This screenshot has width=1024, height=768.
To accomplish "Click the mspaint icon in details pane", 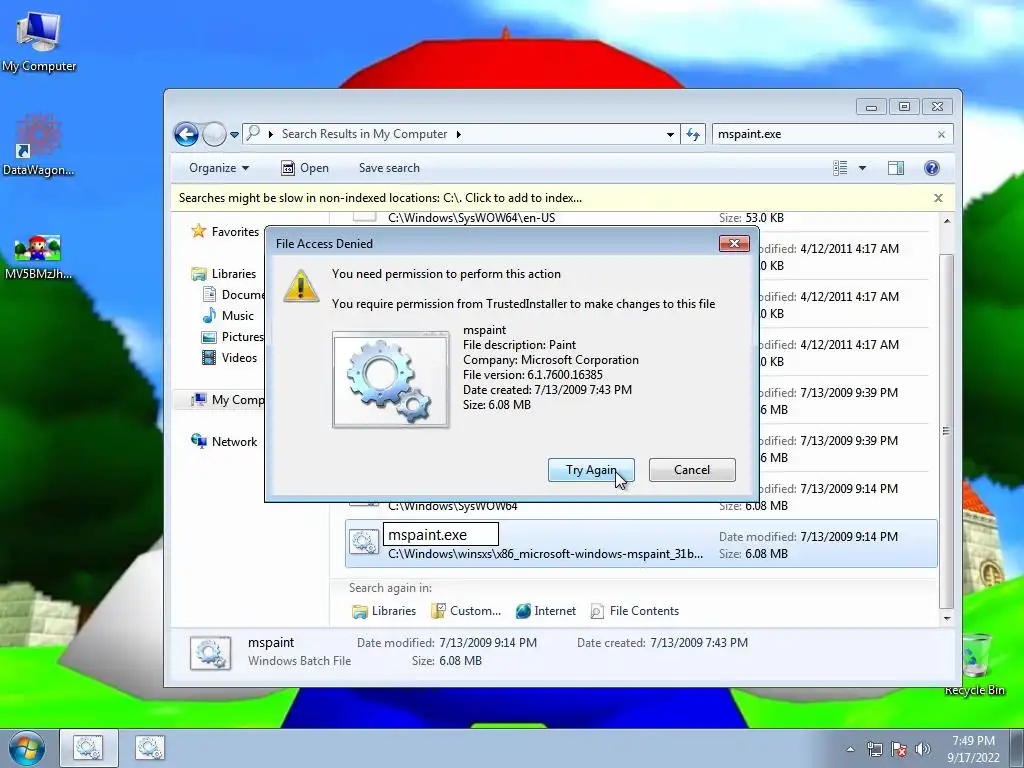I will tap(210, 653).
